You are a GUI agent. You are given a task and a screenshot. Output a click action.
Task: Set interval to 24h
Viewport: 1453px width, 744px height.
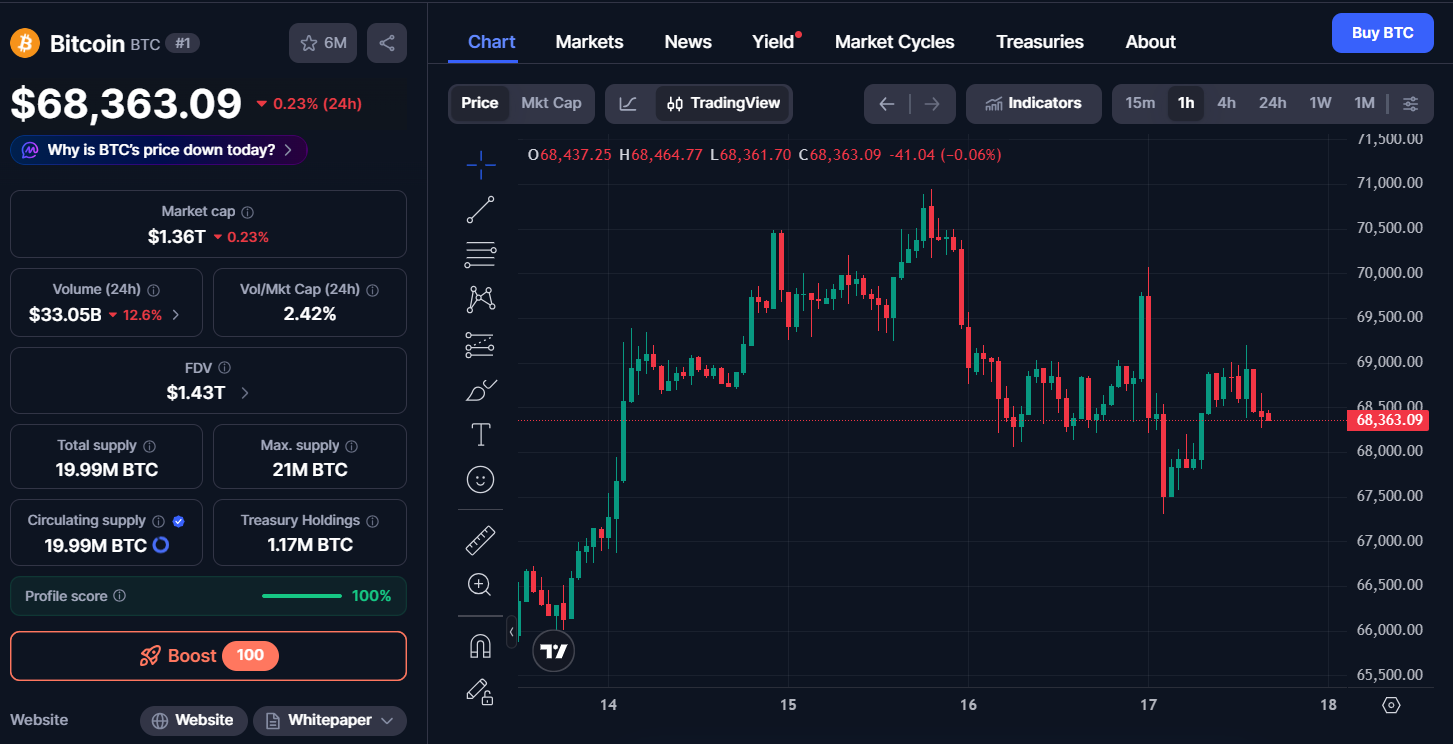pos(1273,103)
